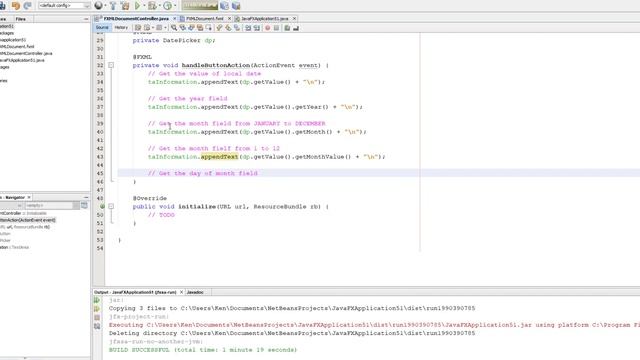The image size is (640, 360).
Task: Click the Uncomment icon in editor toolbar
Action: point(296,28)
